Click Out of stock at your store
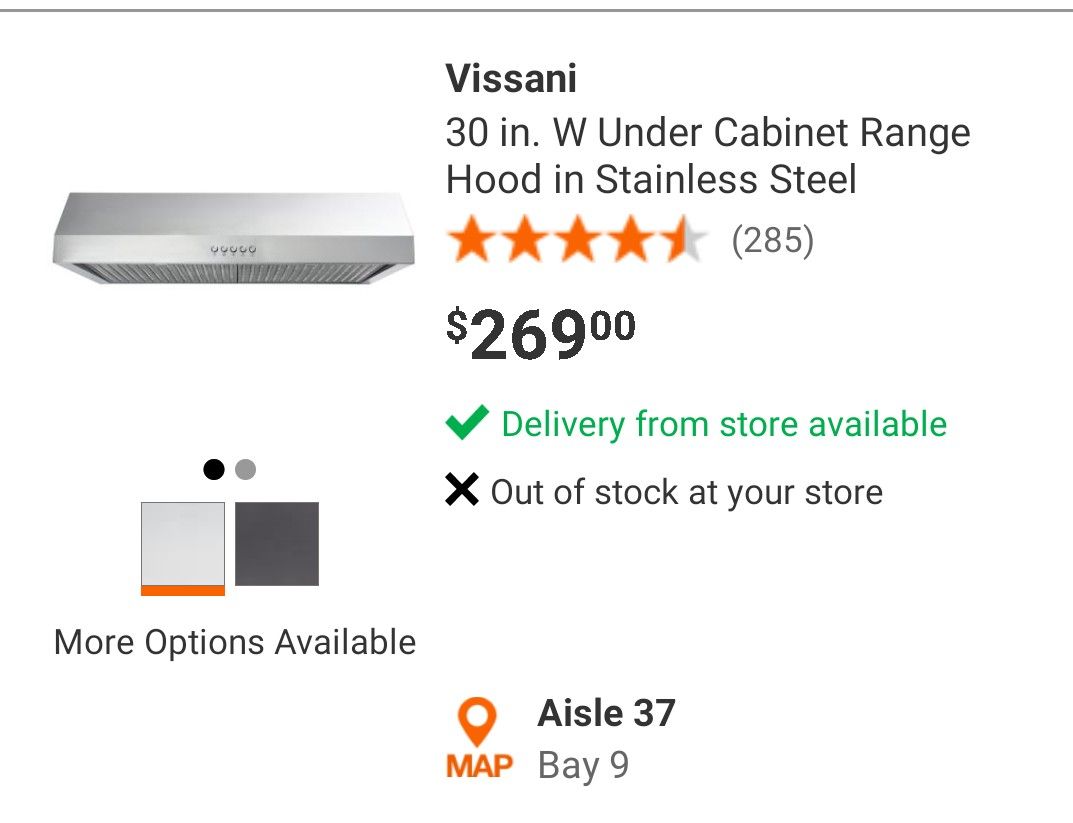 click(686, 493)
